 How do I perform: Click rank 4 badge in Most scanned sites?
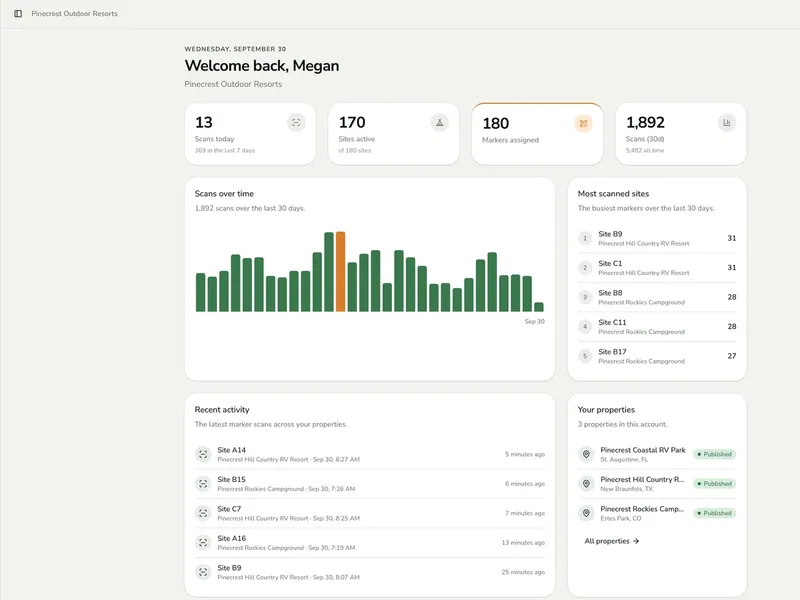(x=585, y=327)
